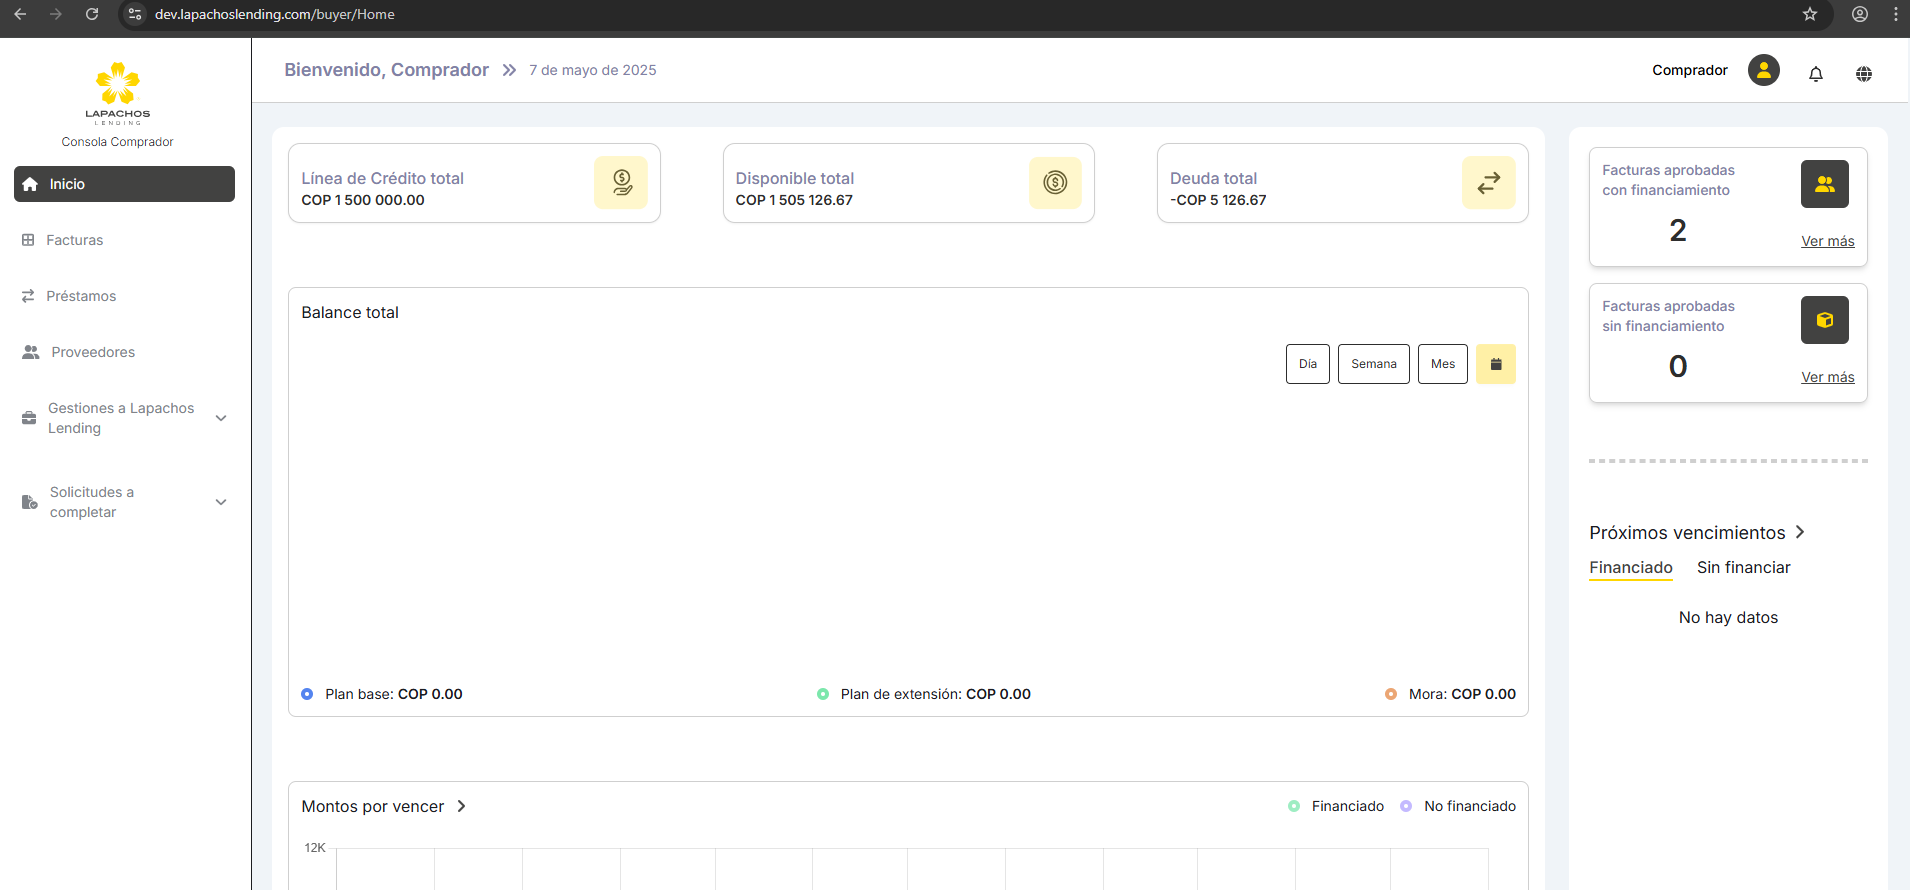The image size is (1910, 890).
Task: Expand Gestiones a Lapachos Lending menu
Action: 221,418
